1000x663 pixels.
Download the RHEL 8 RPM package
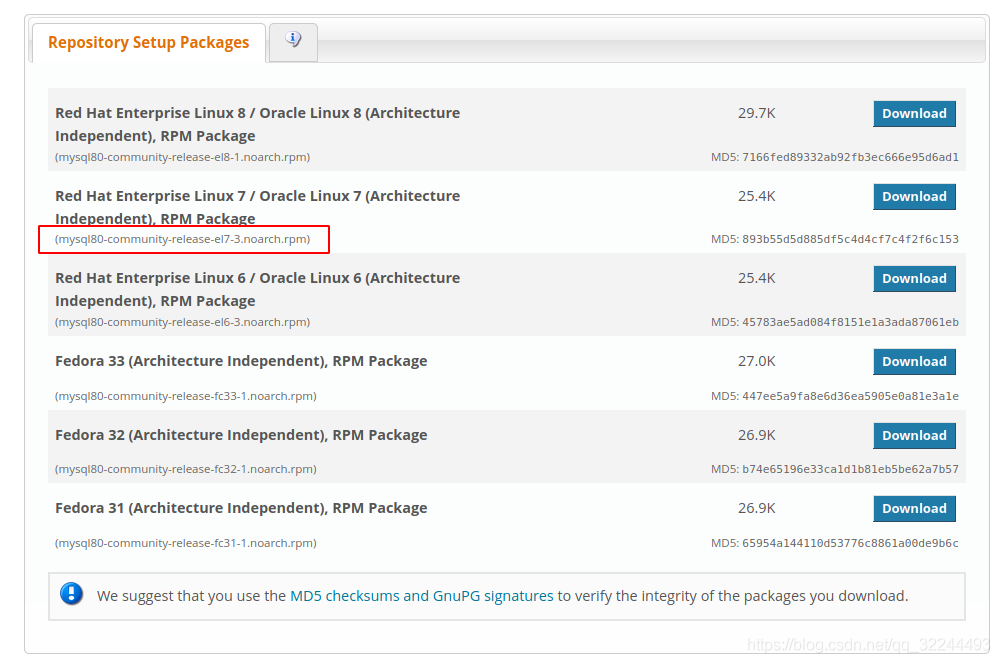(x=914, y=113)
